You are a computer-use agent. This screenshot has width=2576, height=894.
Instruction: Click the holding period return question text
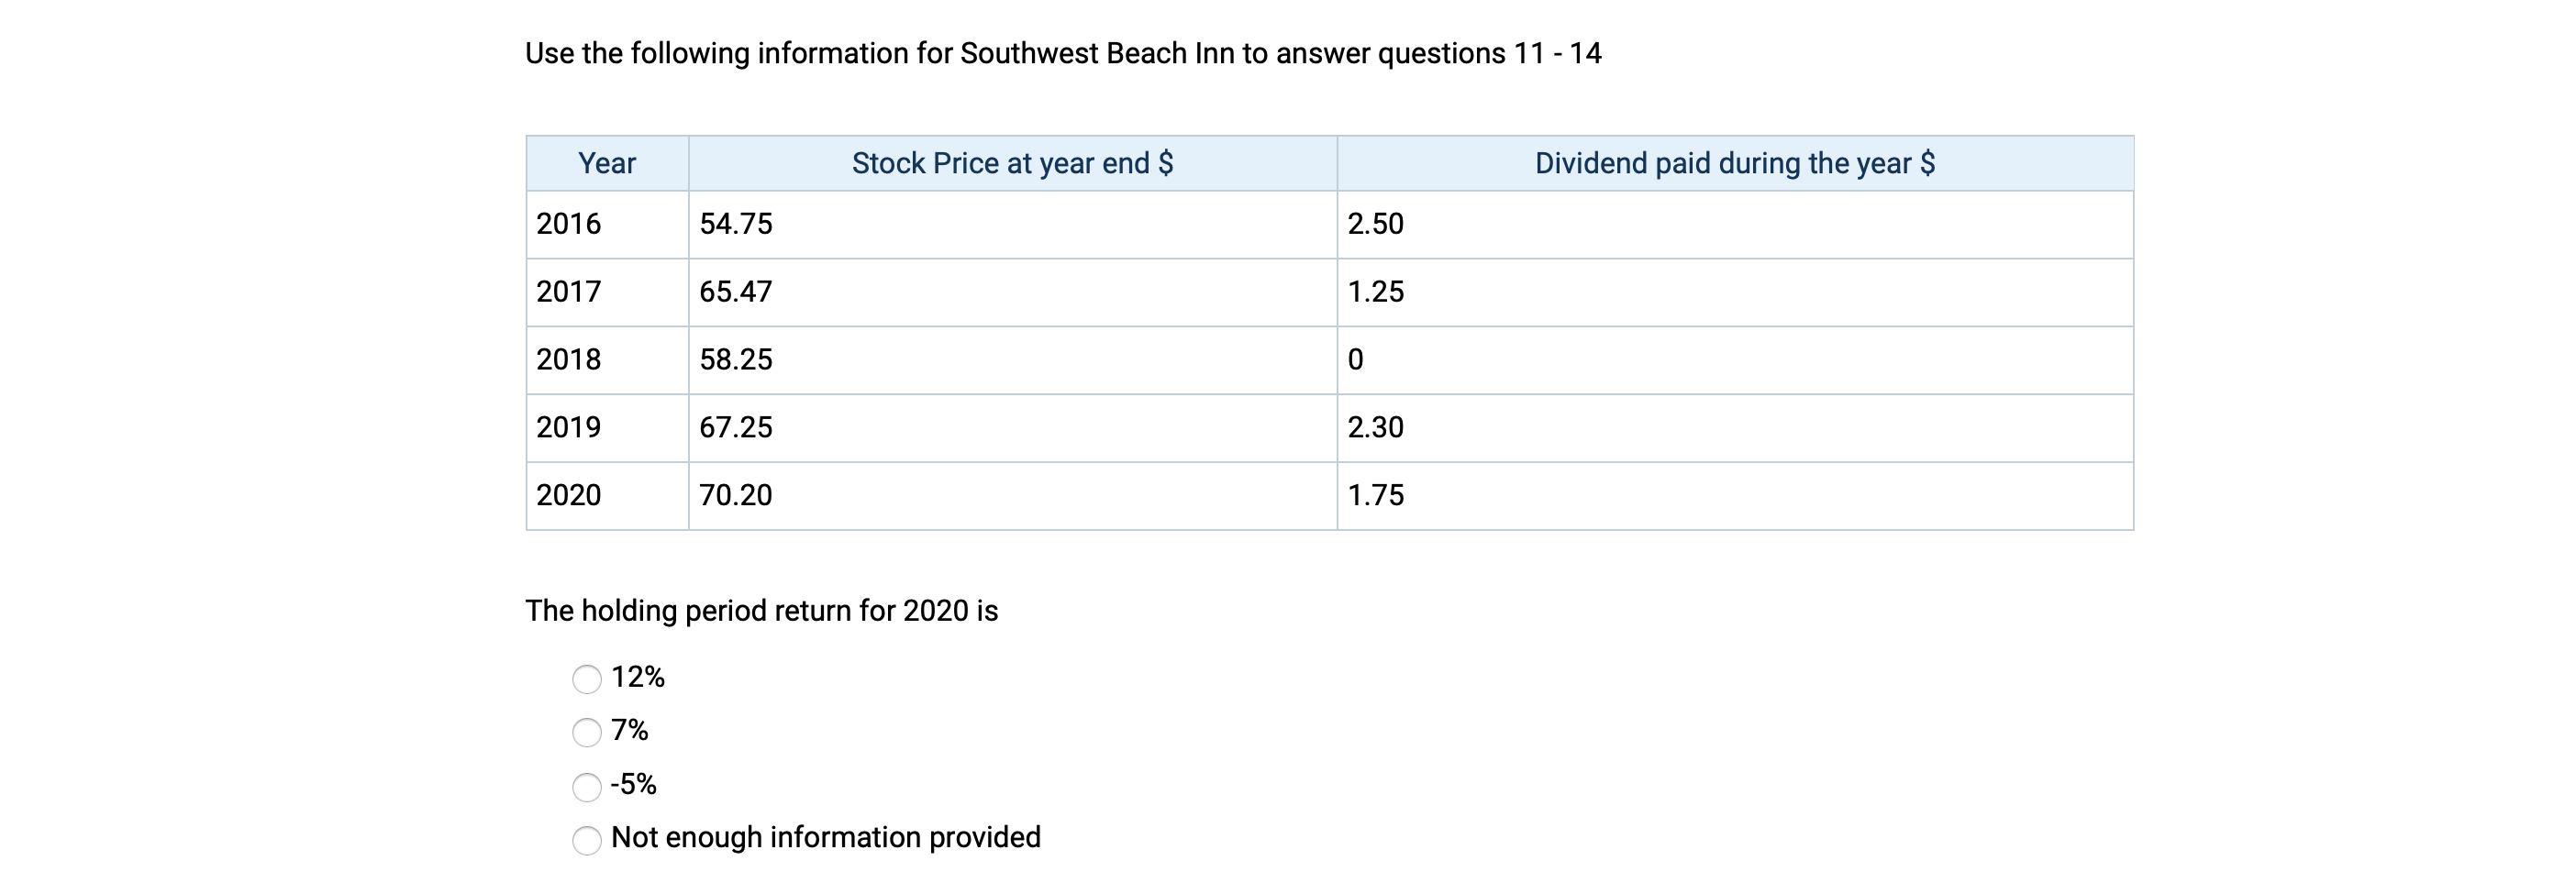click(x=762, y=611)
